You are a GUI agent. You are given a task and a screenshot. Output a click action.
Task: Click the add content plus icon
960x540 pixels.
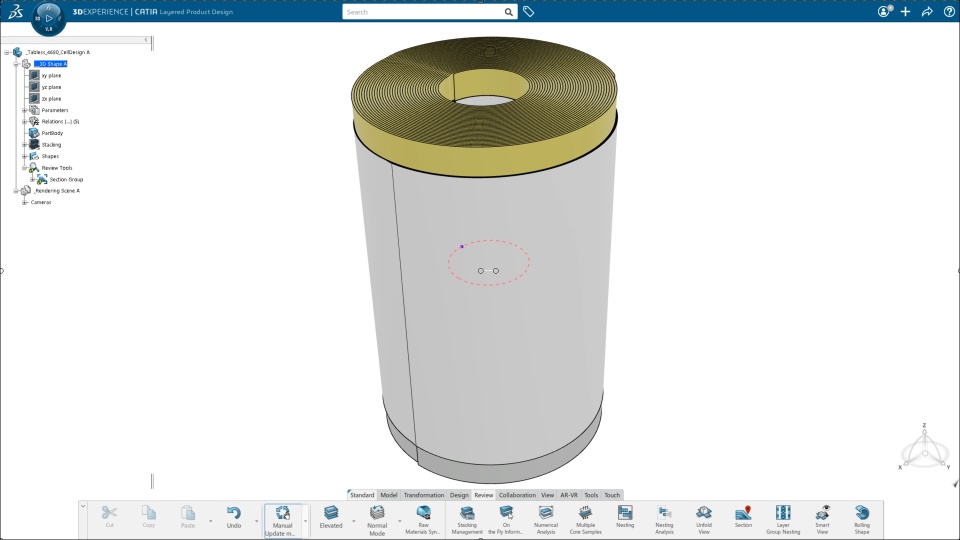[906, 12]
